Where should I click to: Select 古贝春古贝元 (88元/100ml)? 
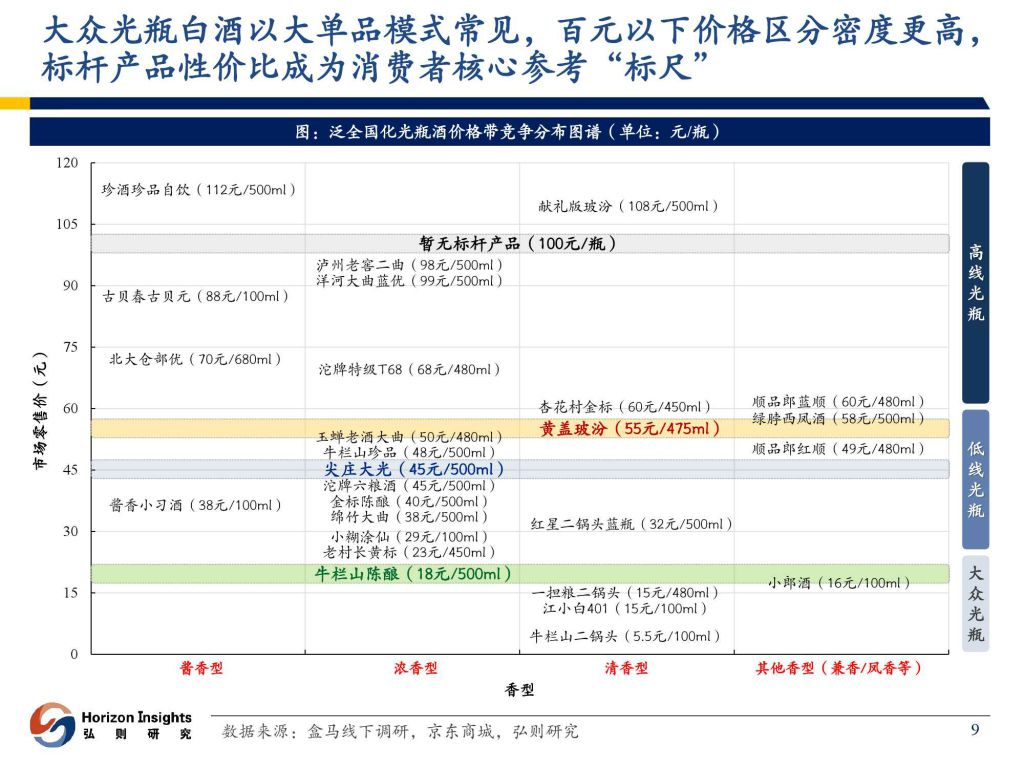point(195,296)
